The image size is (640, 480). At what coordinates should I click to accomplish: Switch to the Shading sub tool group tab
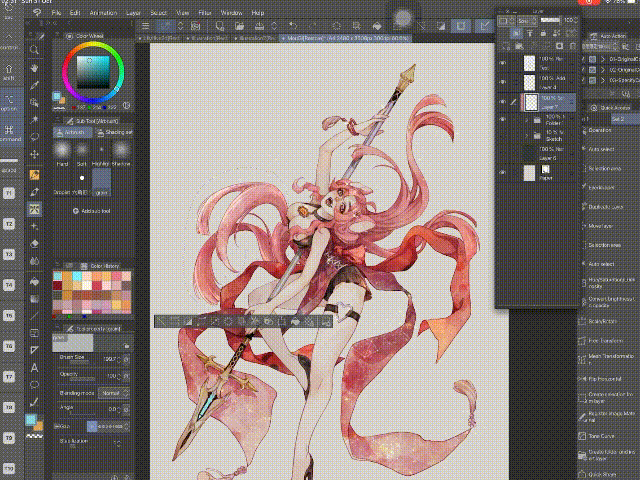pyautogui.click(x=114, y=133)
